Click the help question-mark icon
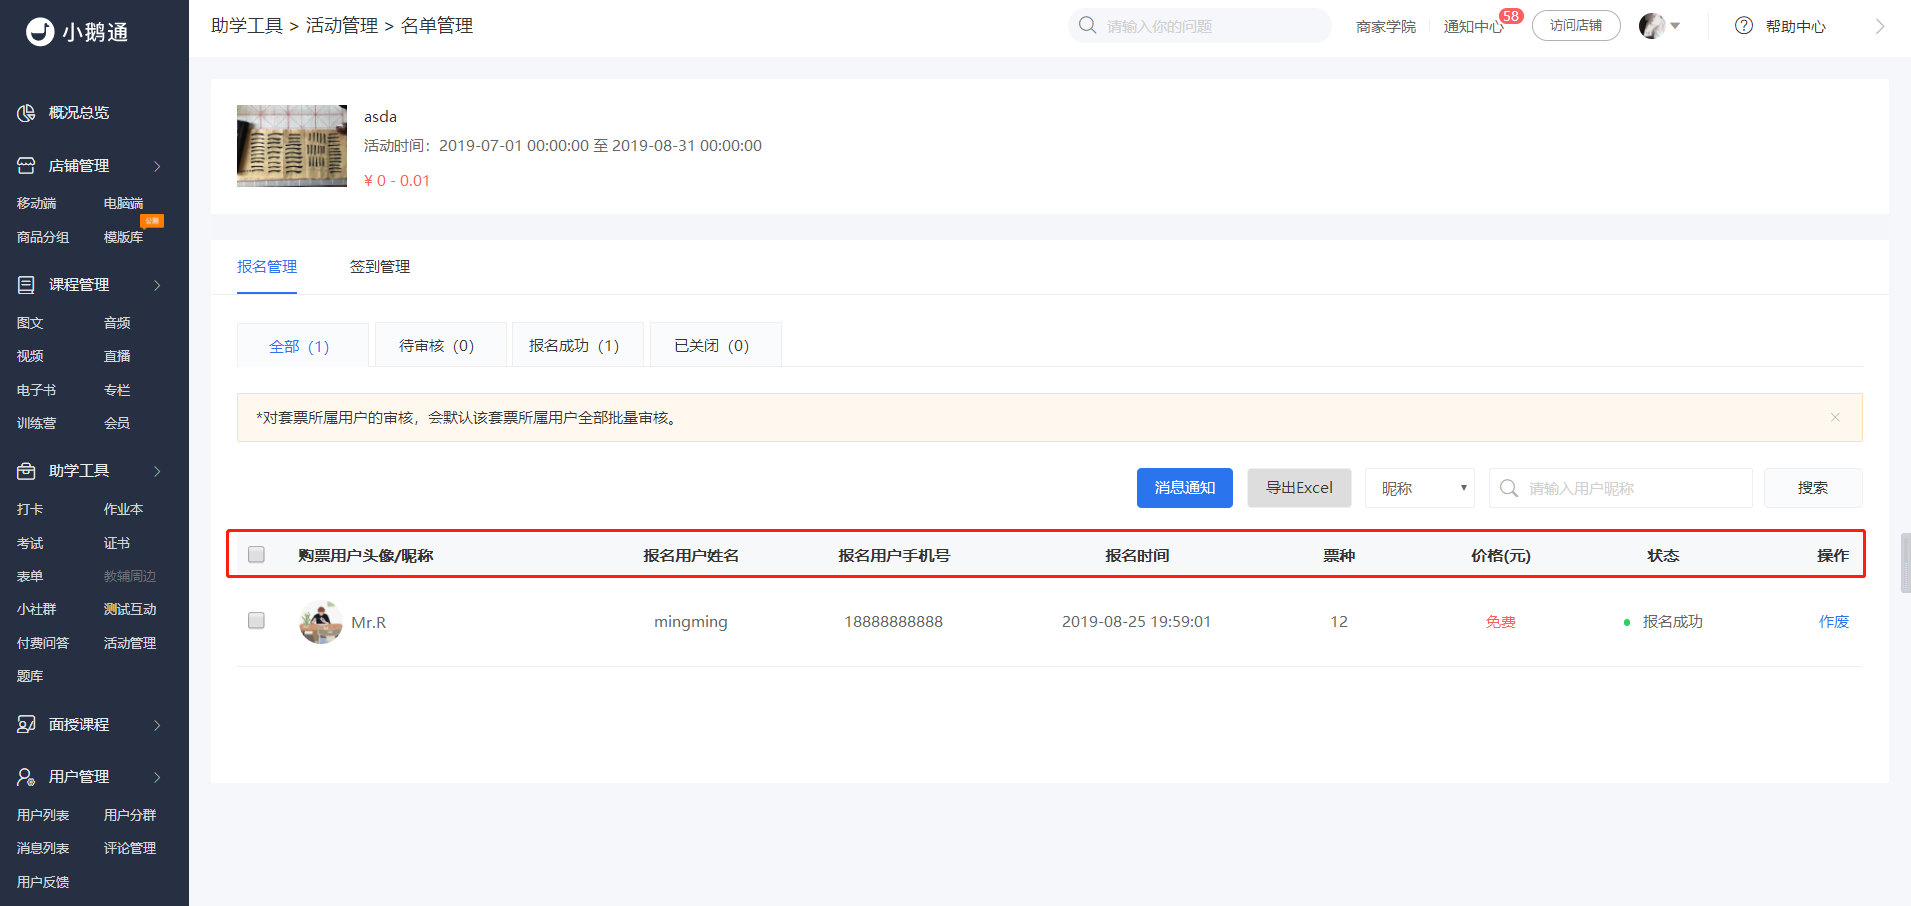The image size is (1911, 906). click(x=1744, y=26)
